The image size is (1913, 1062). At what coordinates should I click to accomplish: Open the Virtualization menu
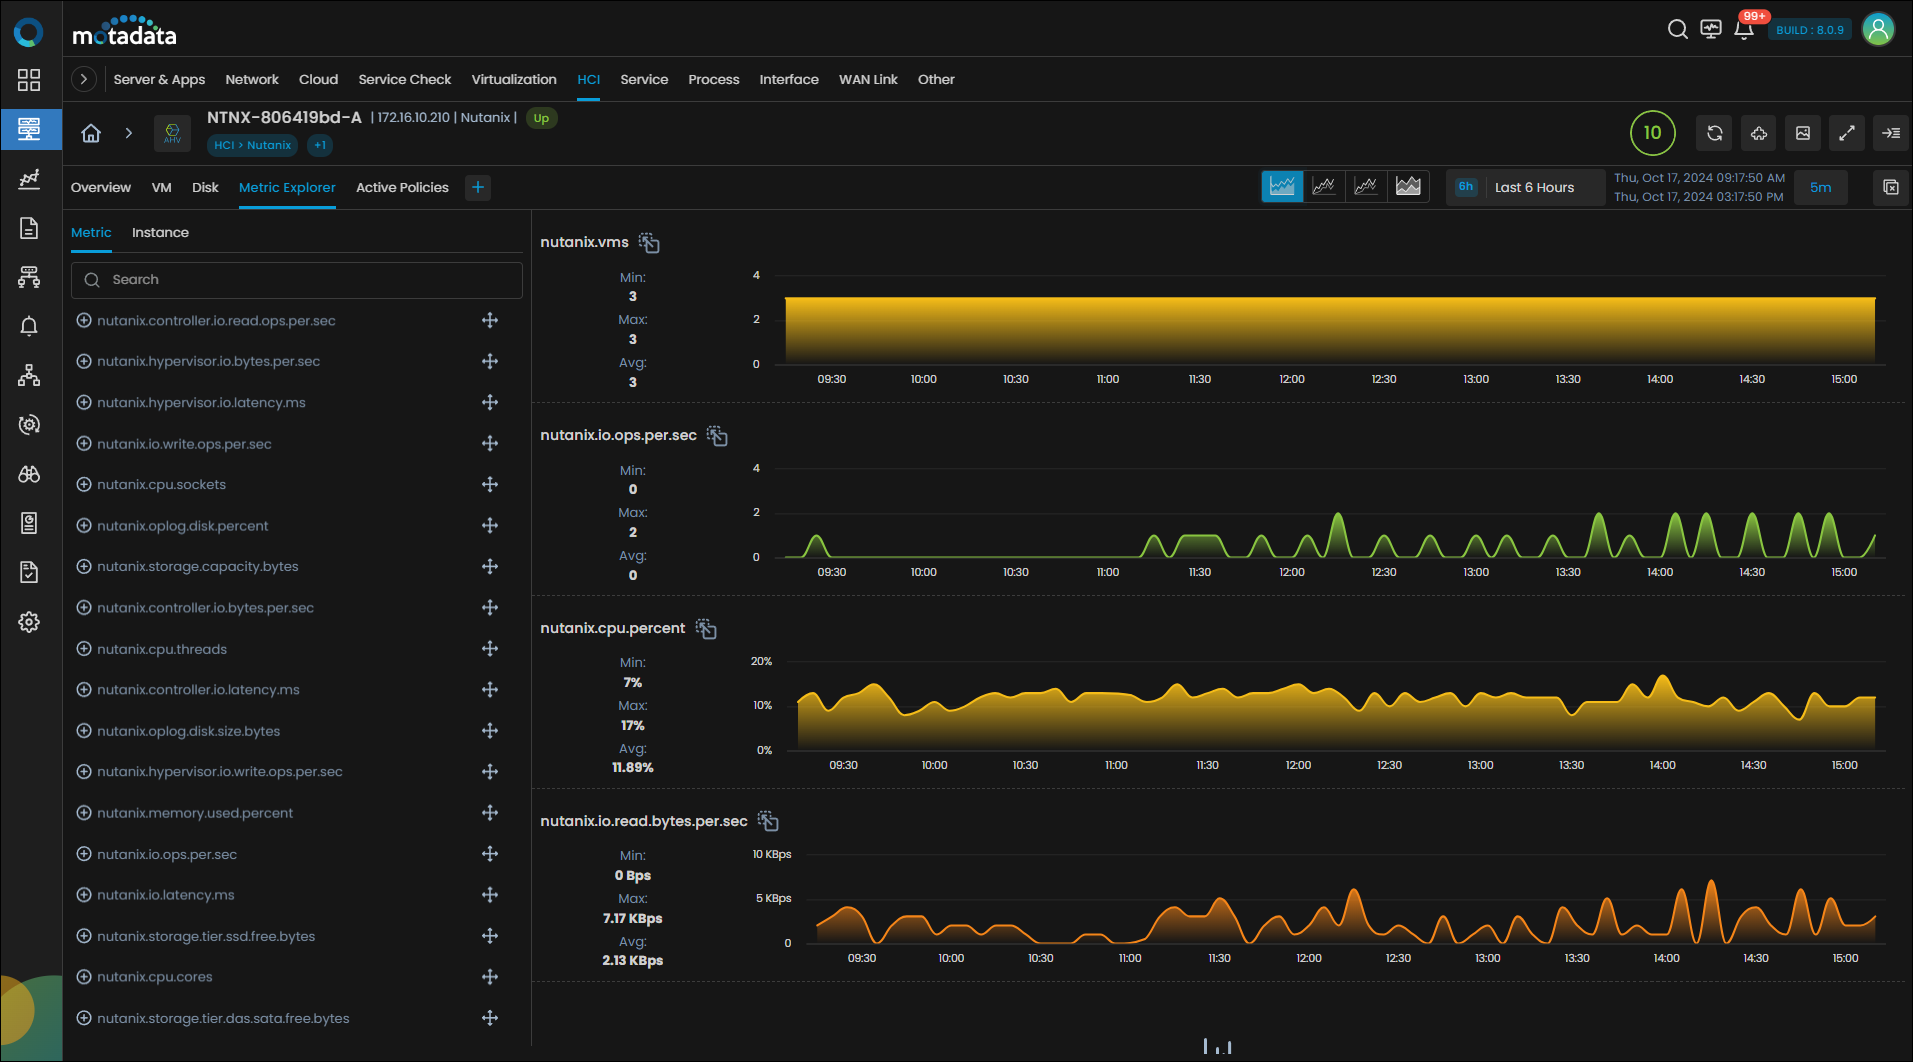(x=514, y=79)
